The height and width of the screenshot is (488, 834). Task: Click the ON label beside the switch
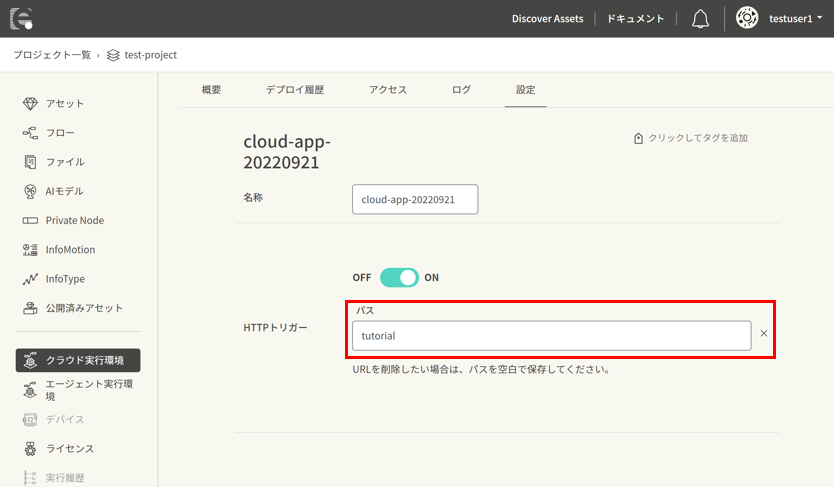431,278
